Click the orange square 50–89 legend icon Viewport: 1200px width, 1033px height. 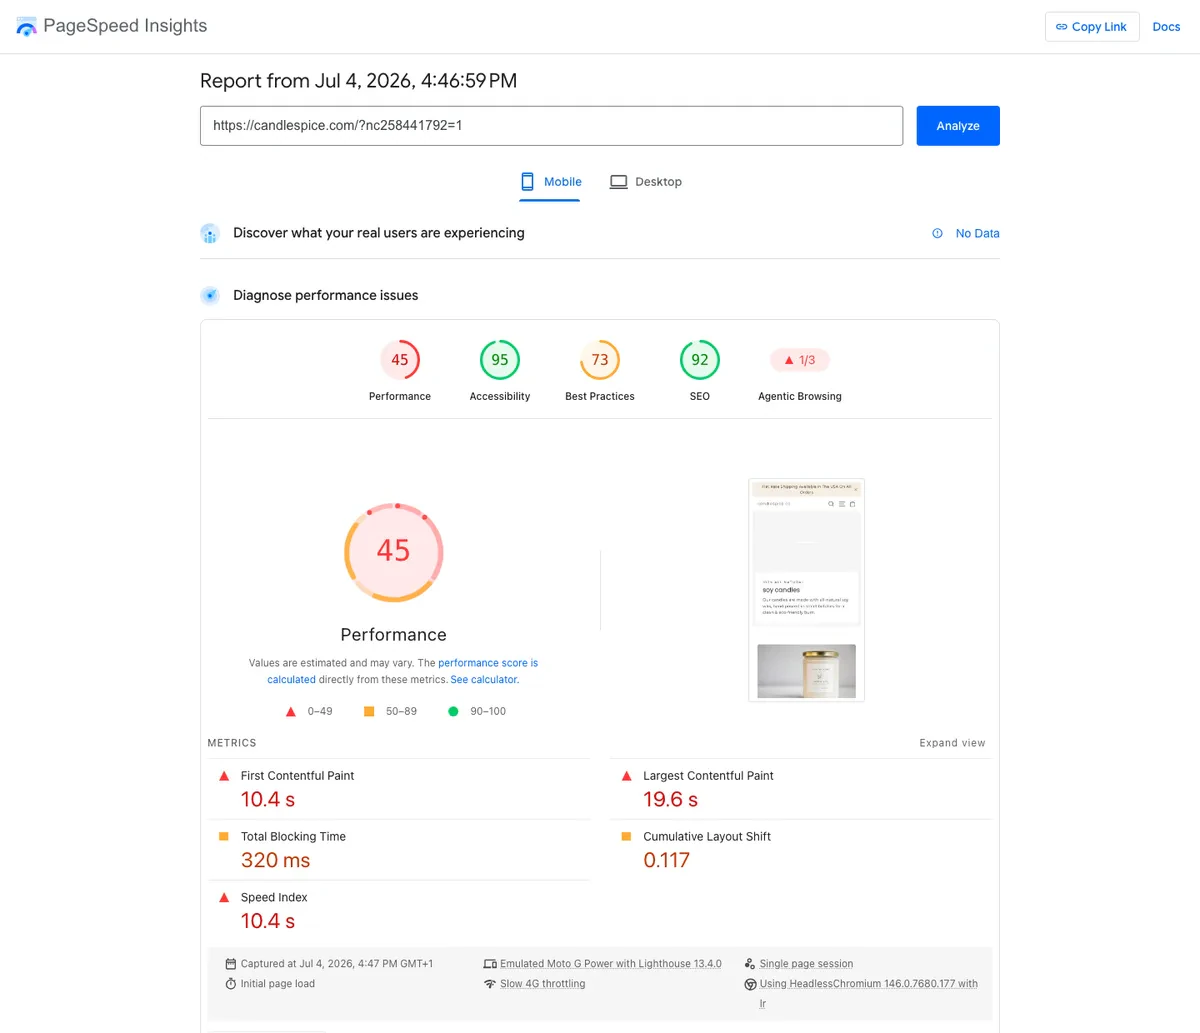[x=369, y=712]
